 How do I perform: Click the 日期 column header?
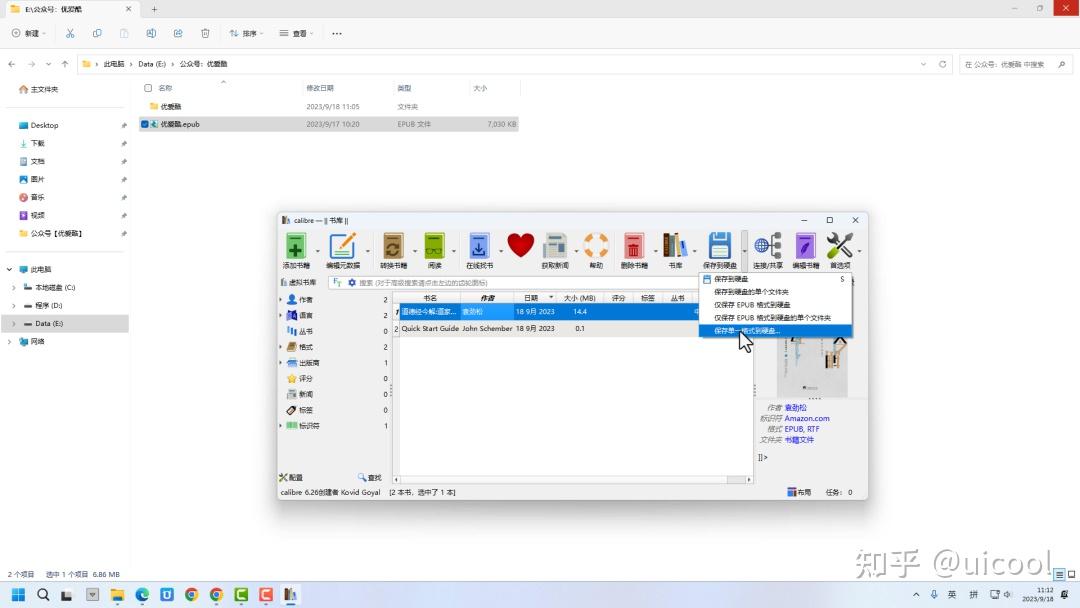(534, 298)
